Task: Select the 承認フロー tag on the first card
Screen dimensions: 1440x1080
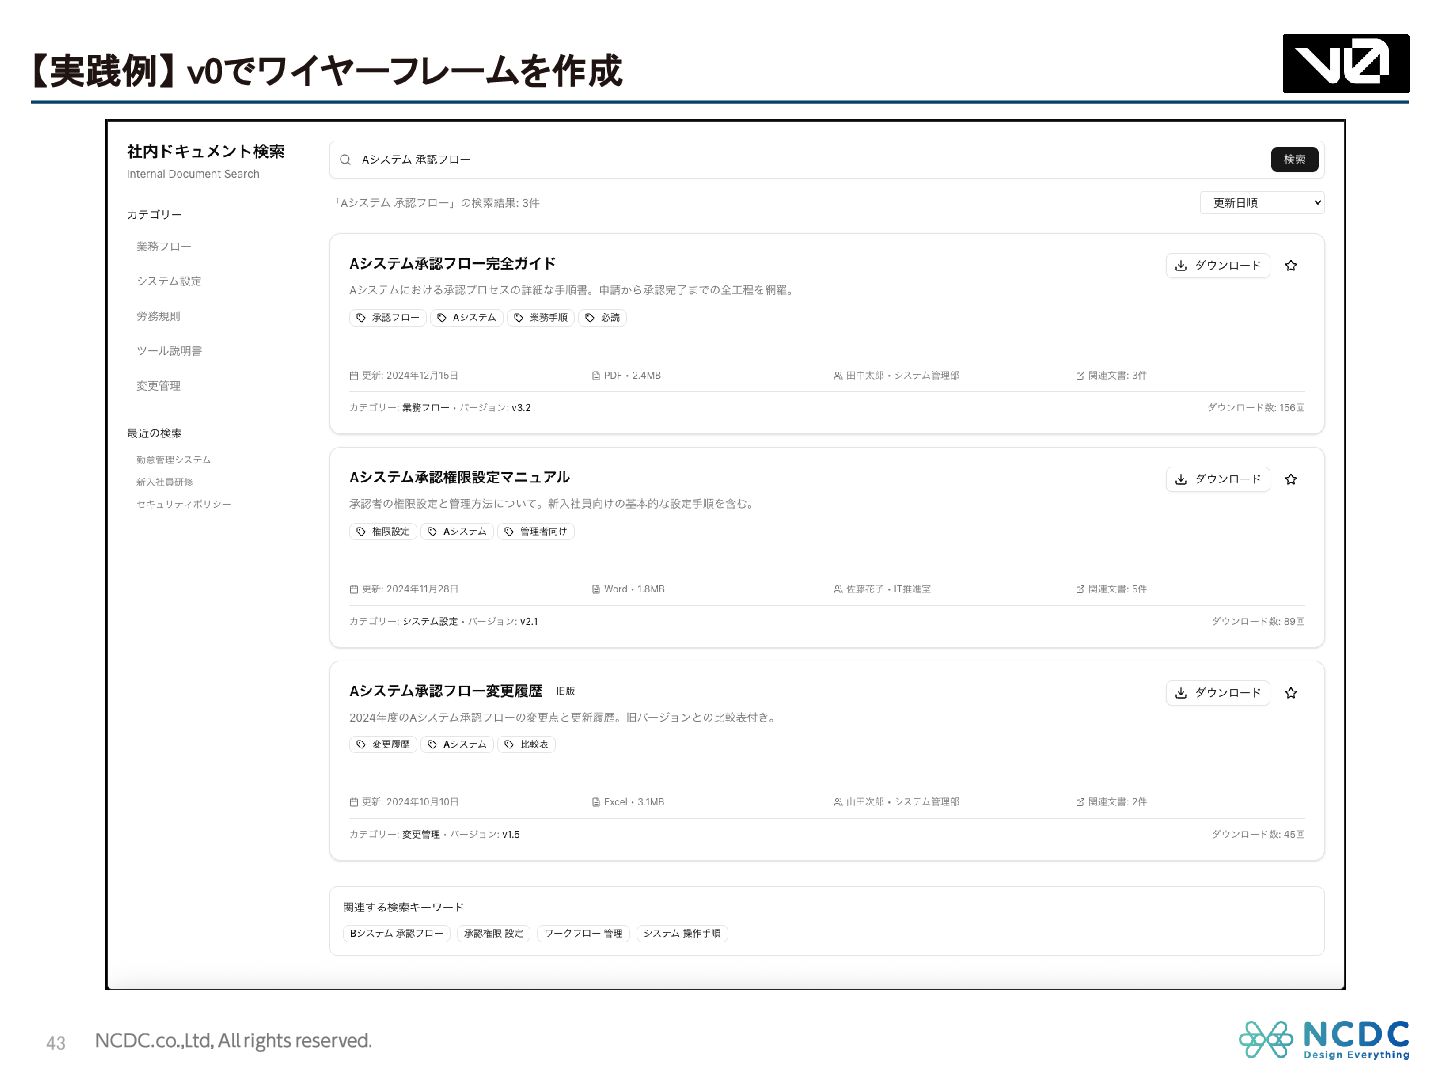Action: pyautogui.click(x=388, y=318)
